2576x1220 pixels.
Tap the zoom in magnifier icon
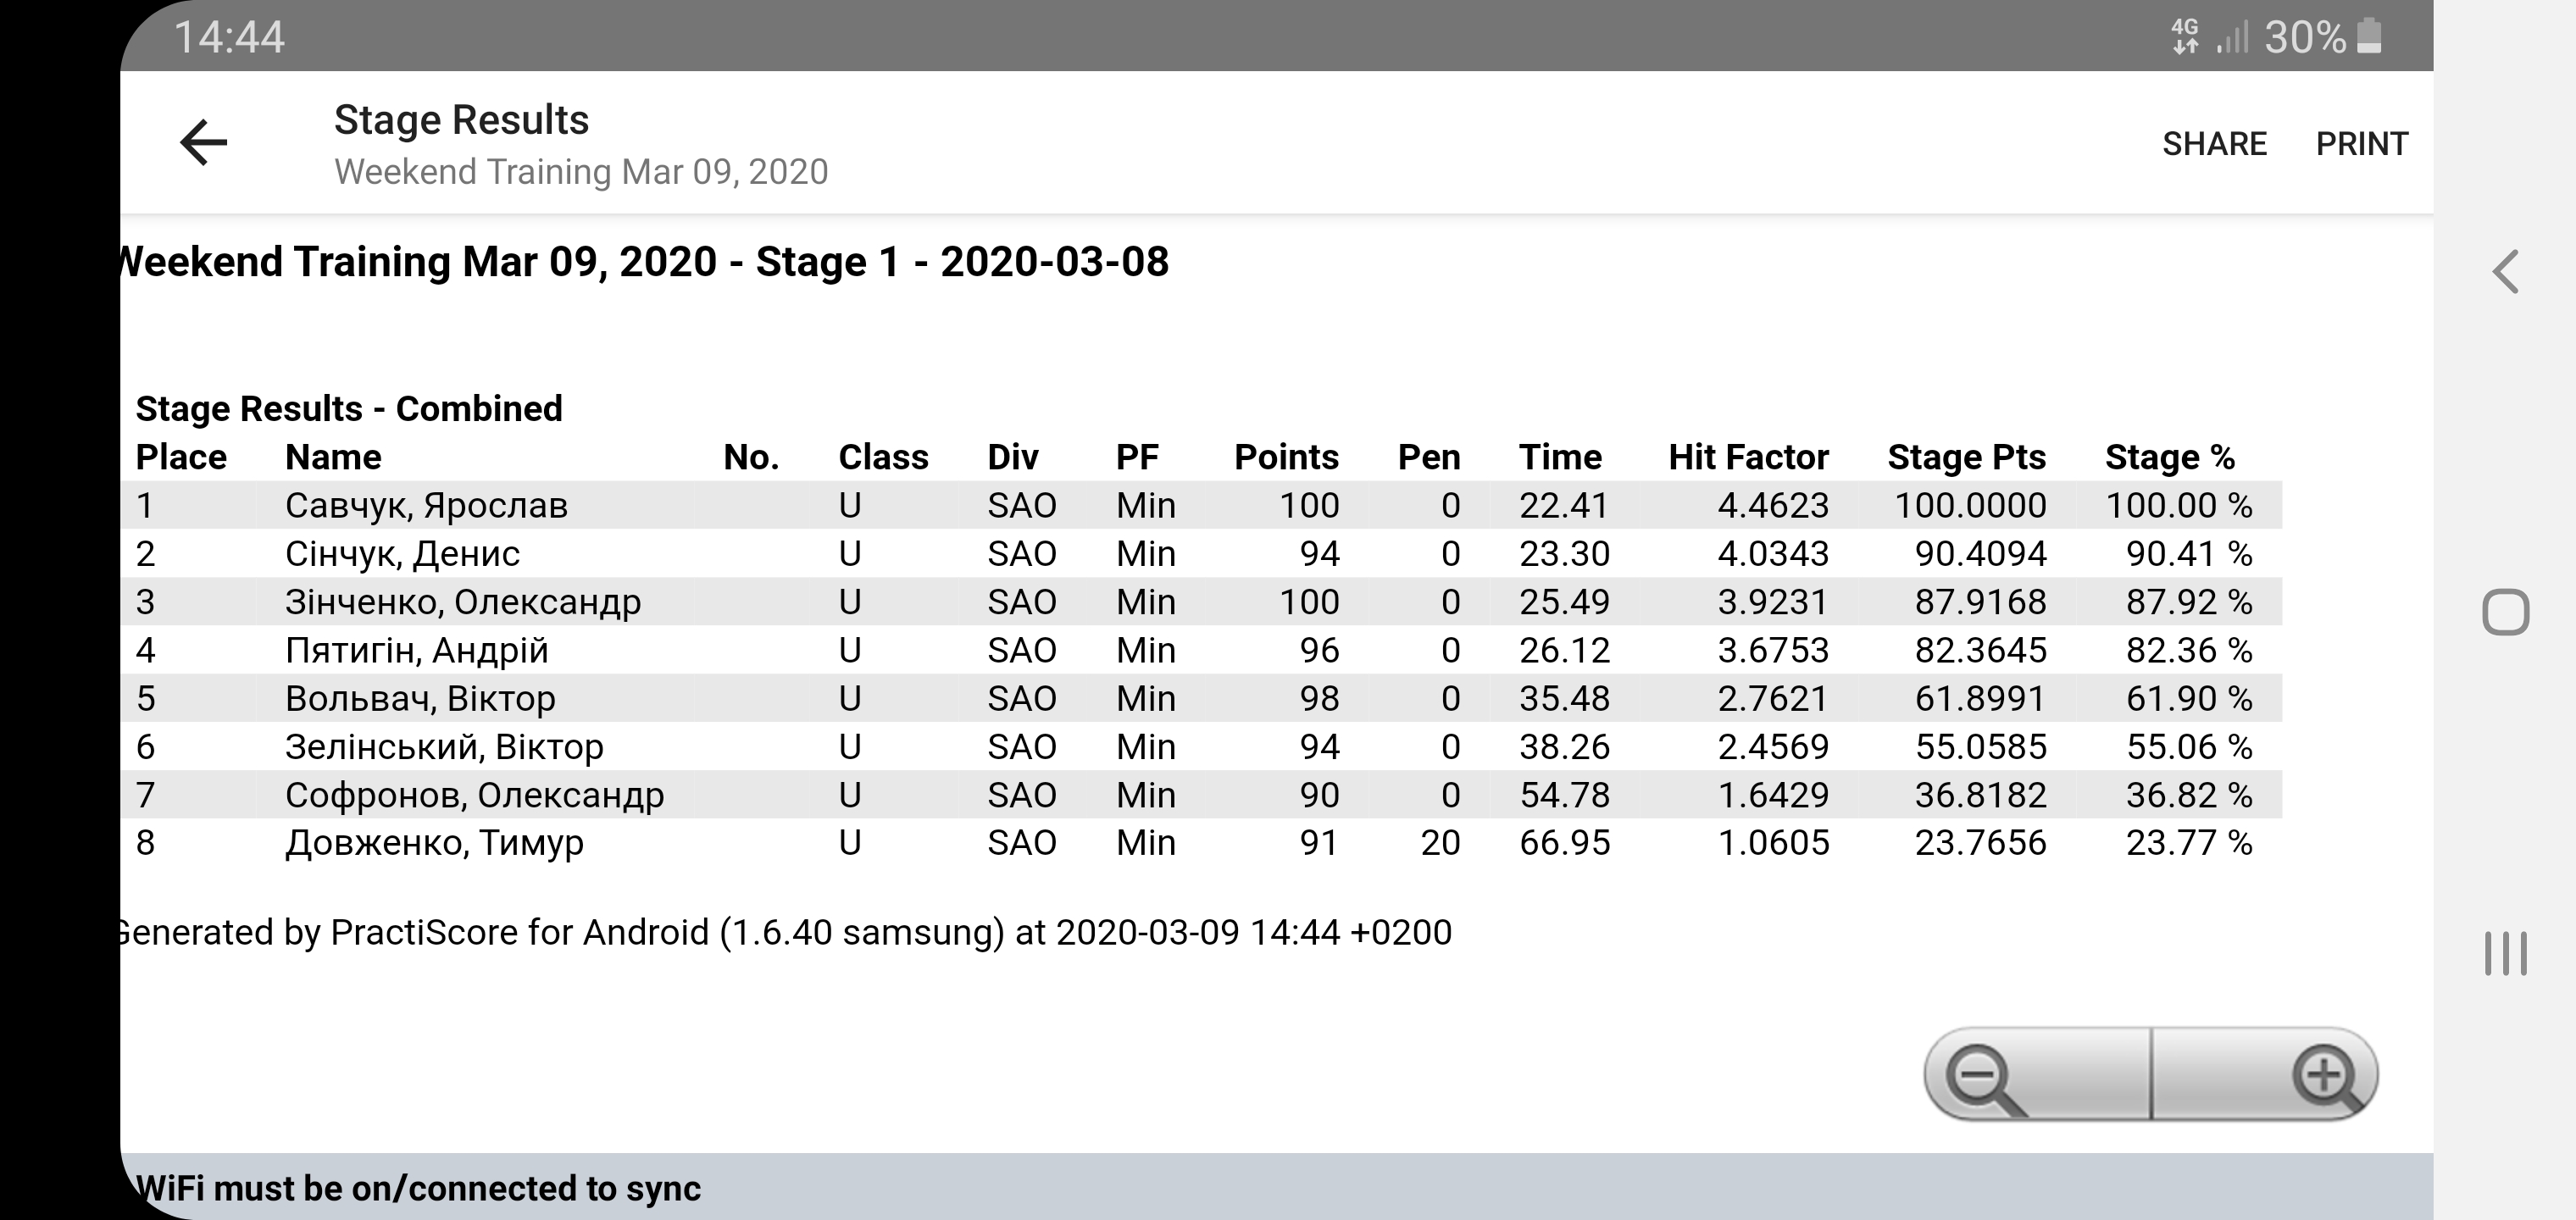[x=2326, y=1078]
